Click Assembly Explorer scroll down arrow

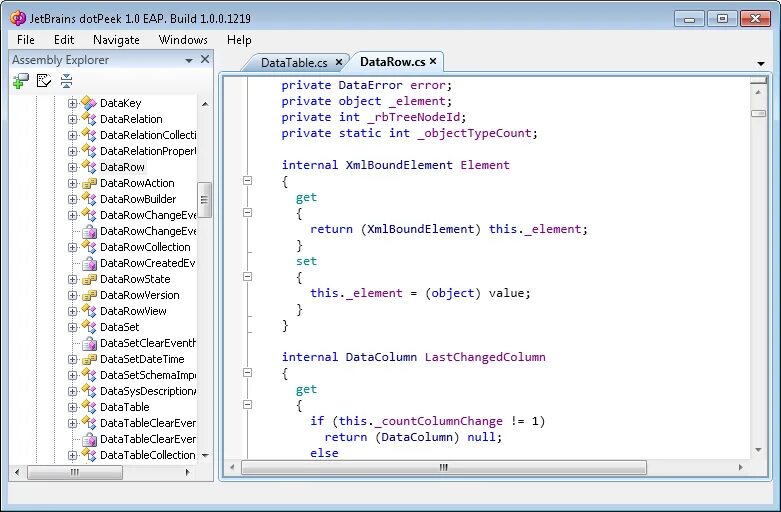(x=205, y=455)
